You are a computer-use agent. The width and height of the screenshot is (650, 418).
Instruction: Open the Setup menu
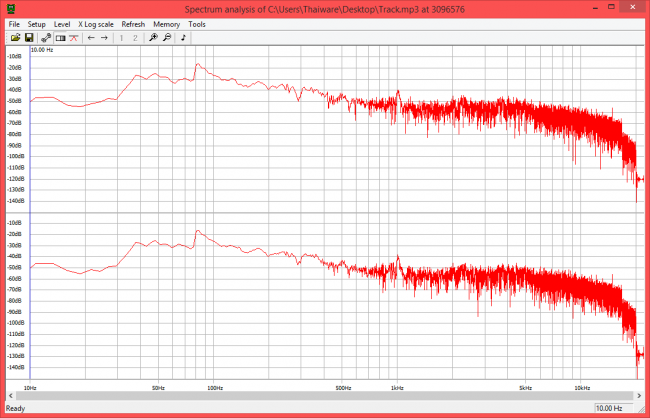click(36, 24)
